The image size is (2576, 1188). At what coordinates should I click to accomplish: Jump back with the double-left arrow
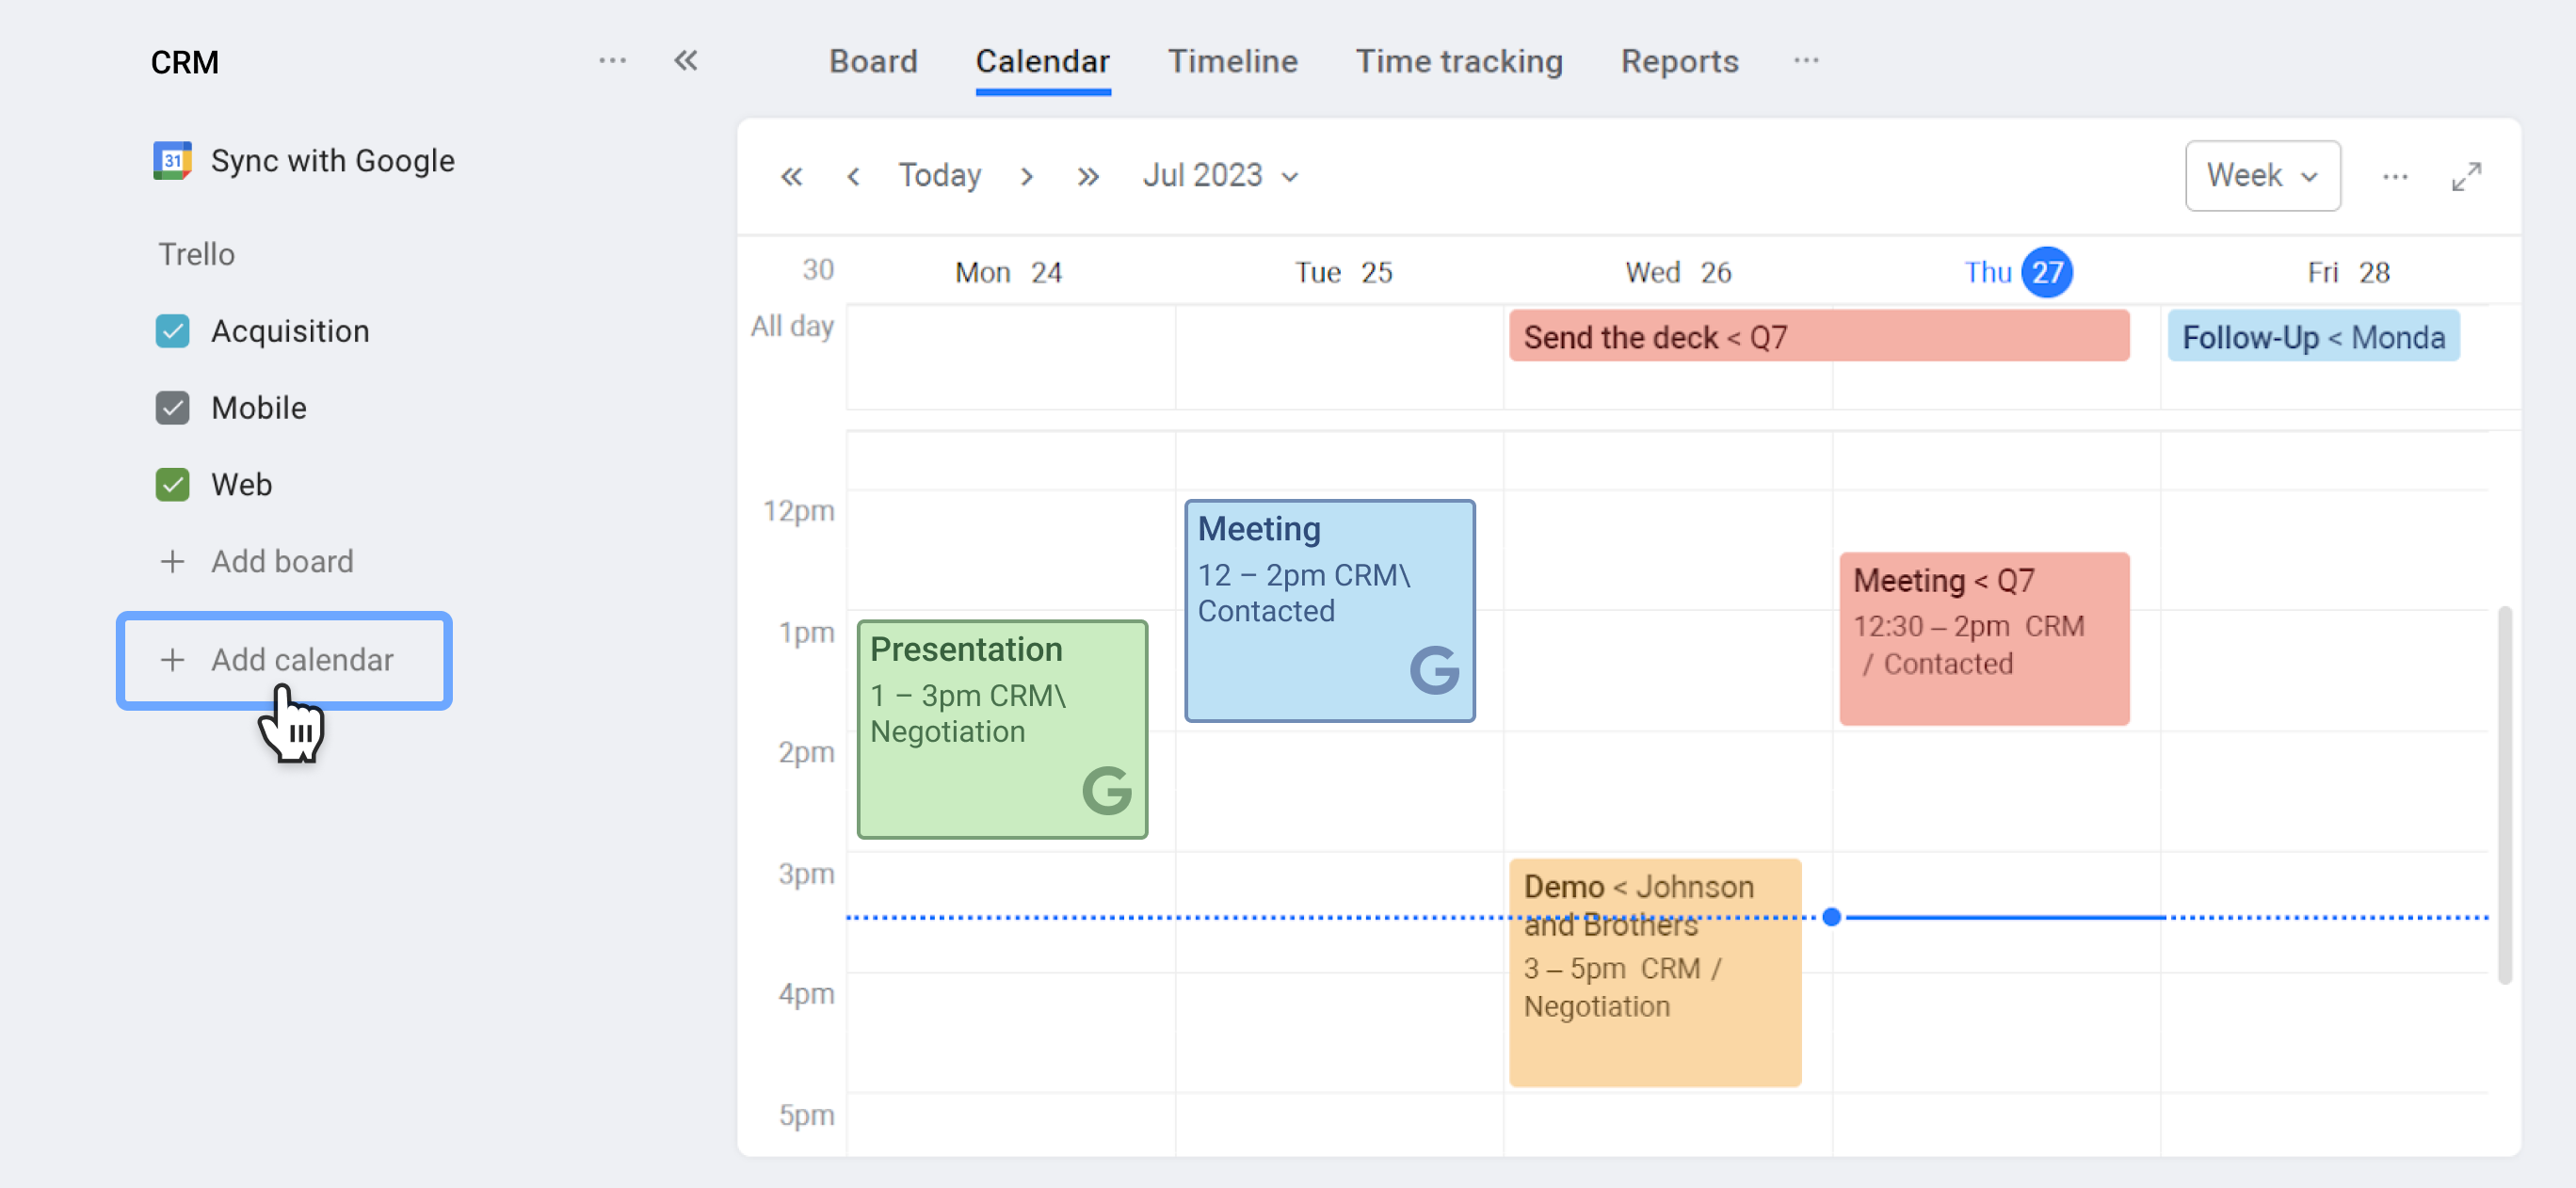click(791, 177)
